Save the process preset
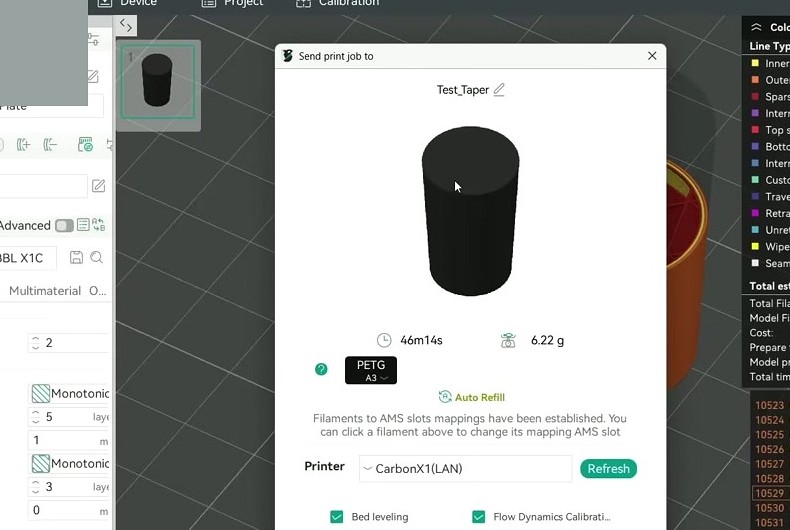Screen dimensions: 790x530 76,257
